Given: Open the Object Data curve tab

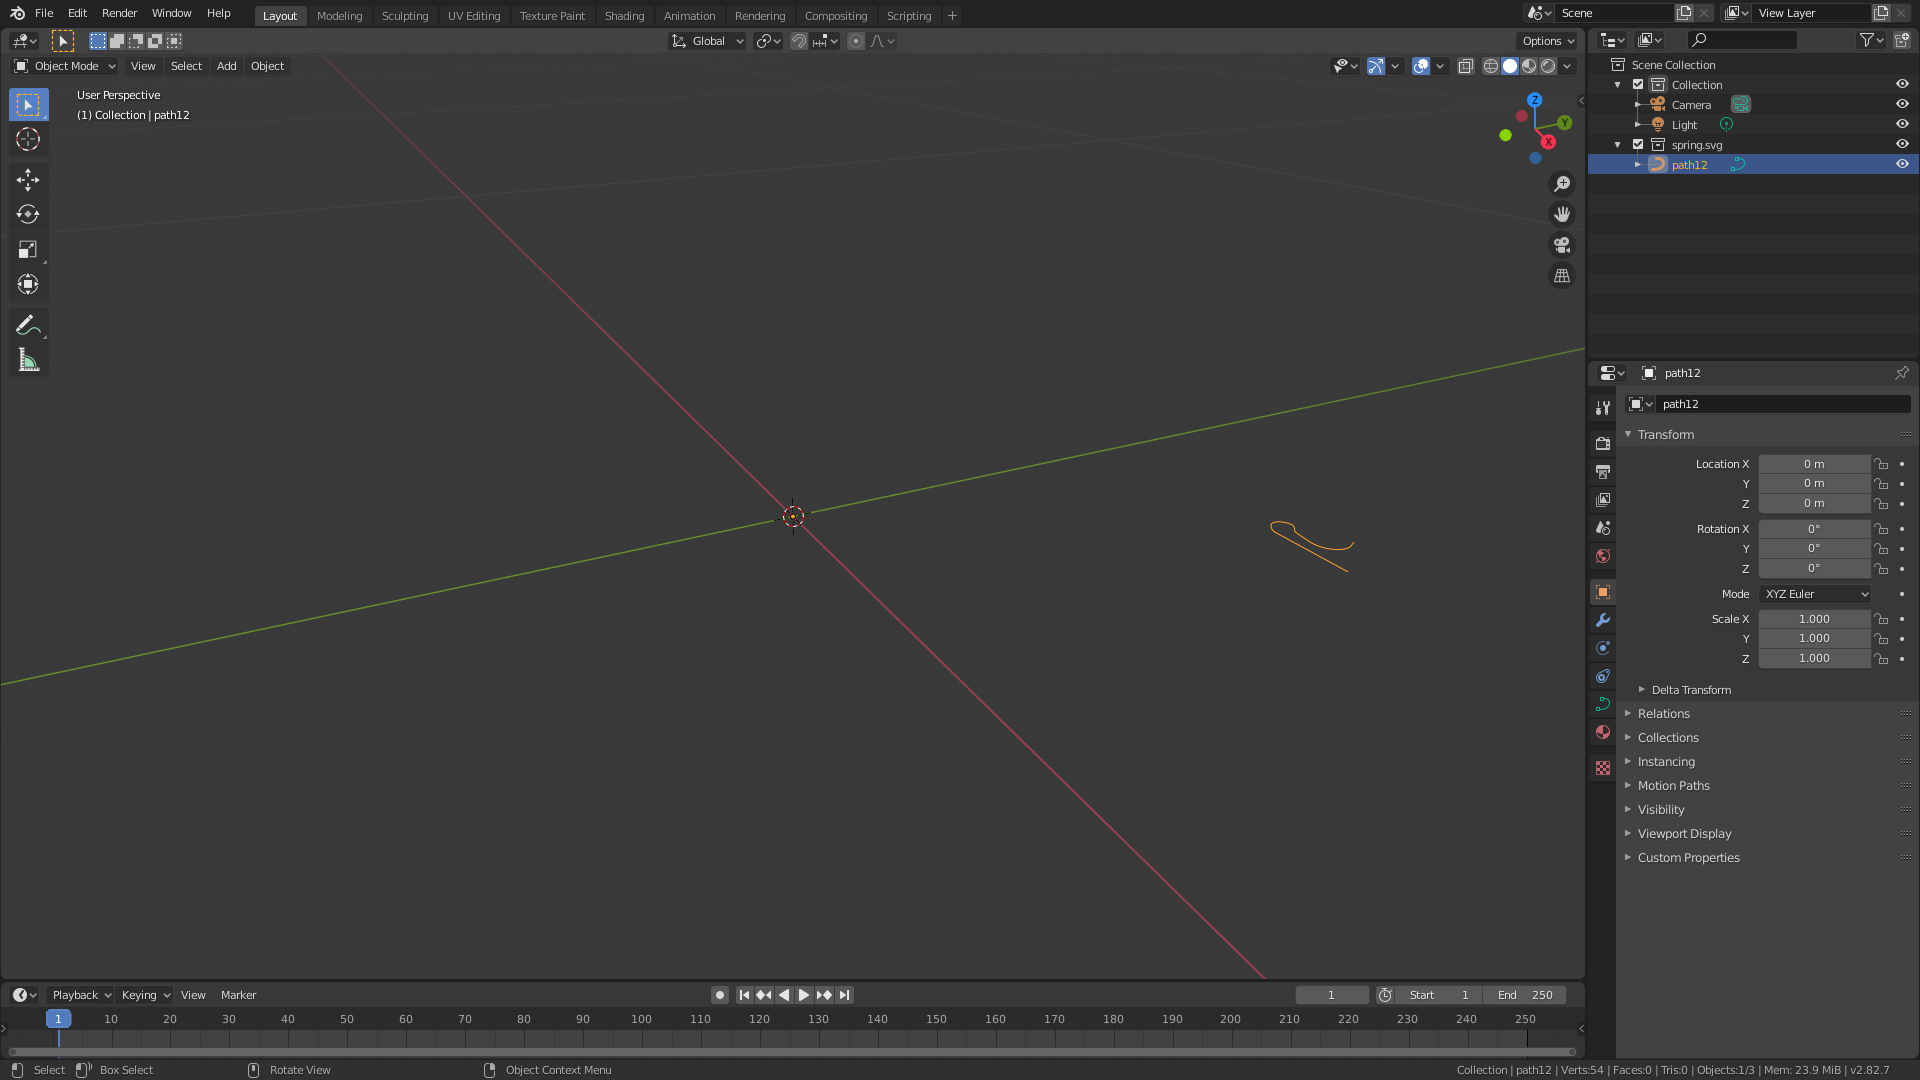Looking at the screenshot, I should (x=1603, y=704).
